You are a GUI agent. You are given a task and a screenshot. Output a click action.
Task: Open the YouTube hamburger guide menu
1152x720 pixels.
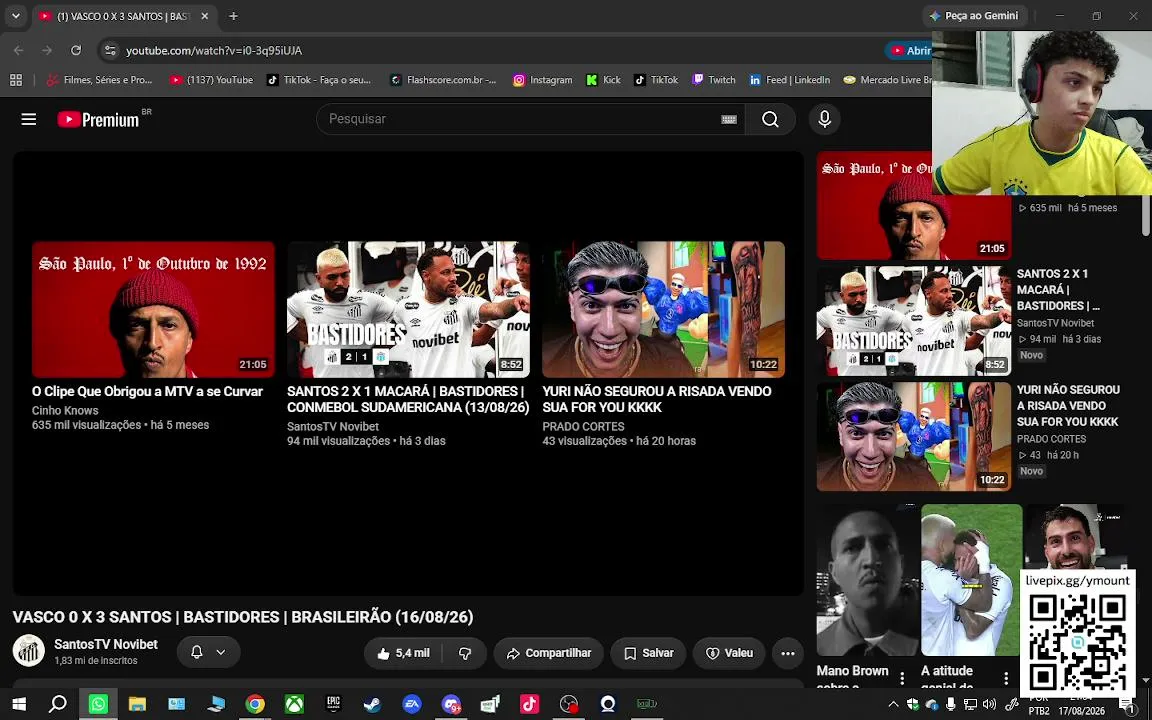click(x=29, y=119)
